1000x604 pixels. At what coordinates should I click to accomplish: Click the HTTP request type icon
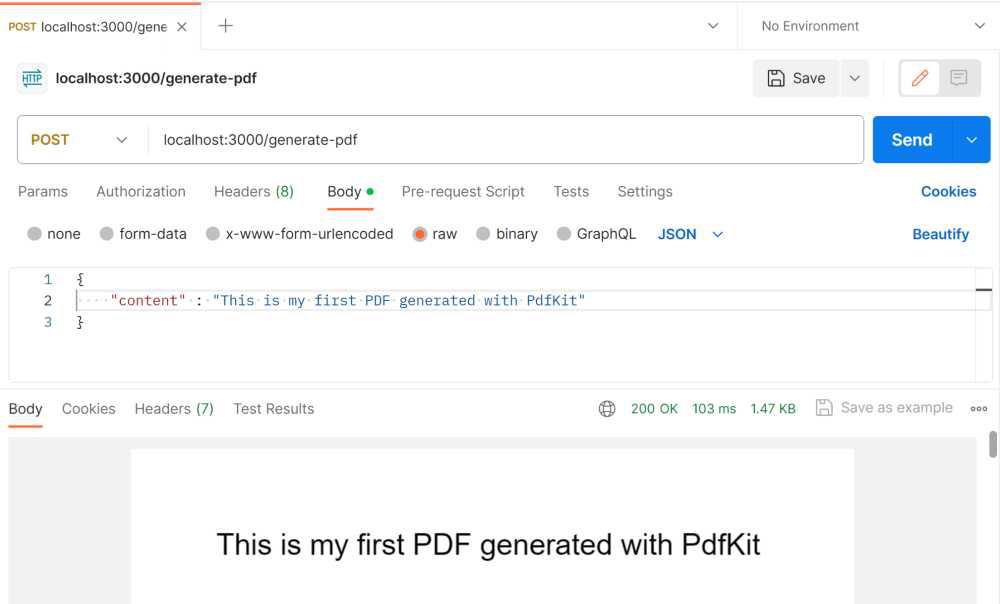tap(32, 78)
